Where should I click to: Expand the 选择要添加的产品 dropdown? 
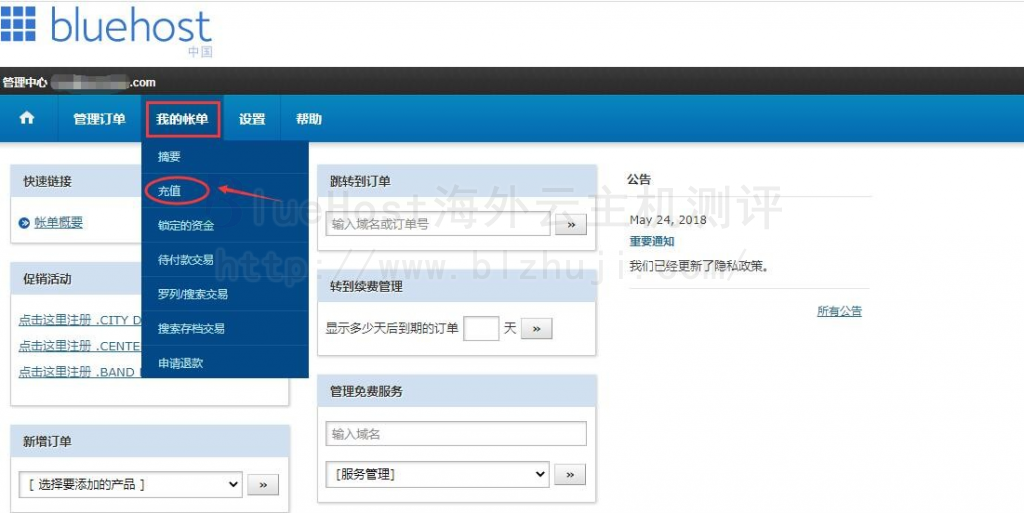pyautogui.click(x=130, y=485)
